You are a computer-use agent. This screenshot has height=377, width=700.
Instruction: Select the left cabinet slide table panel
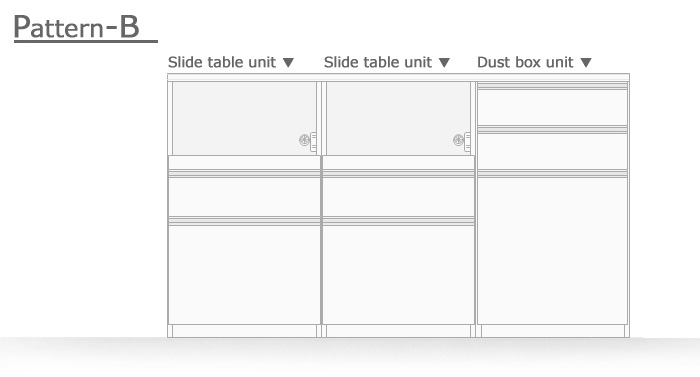point(244,163)
